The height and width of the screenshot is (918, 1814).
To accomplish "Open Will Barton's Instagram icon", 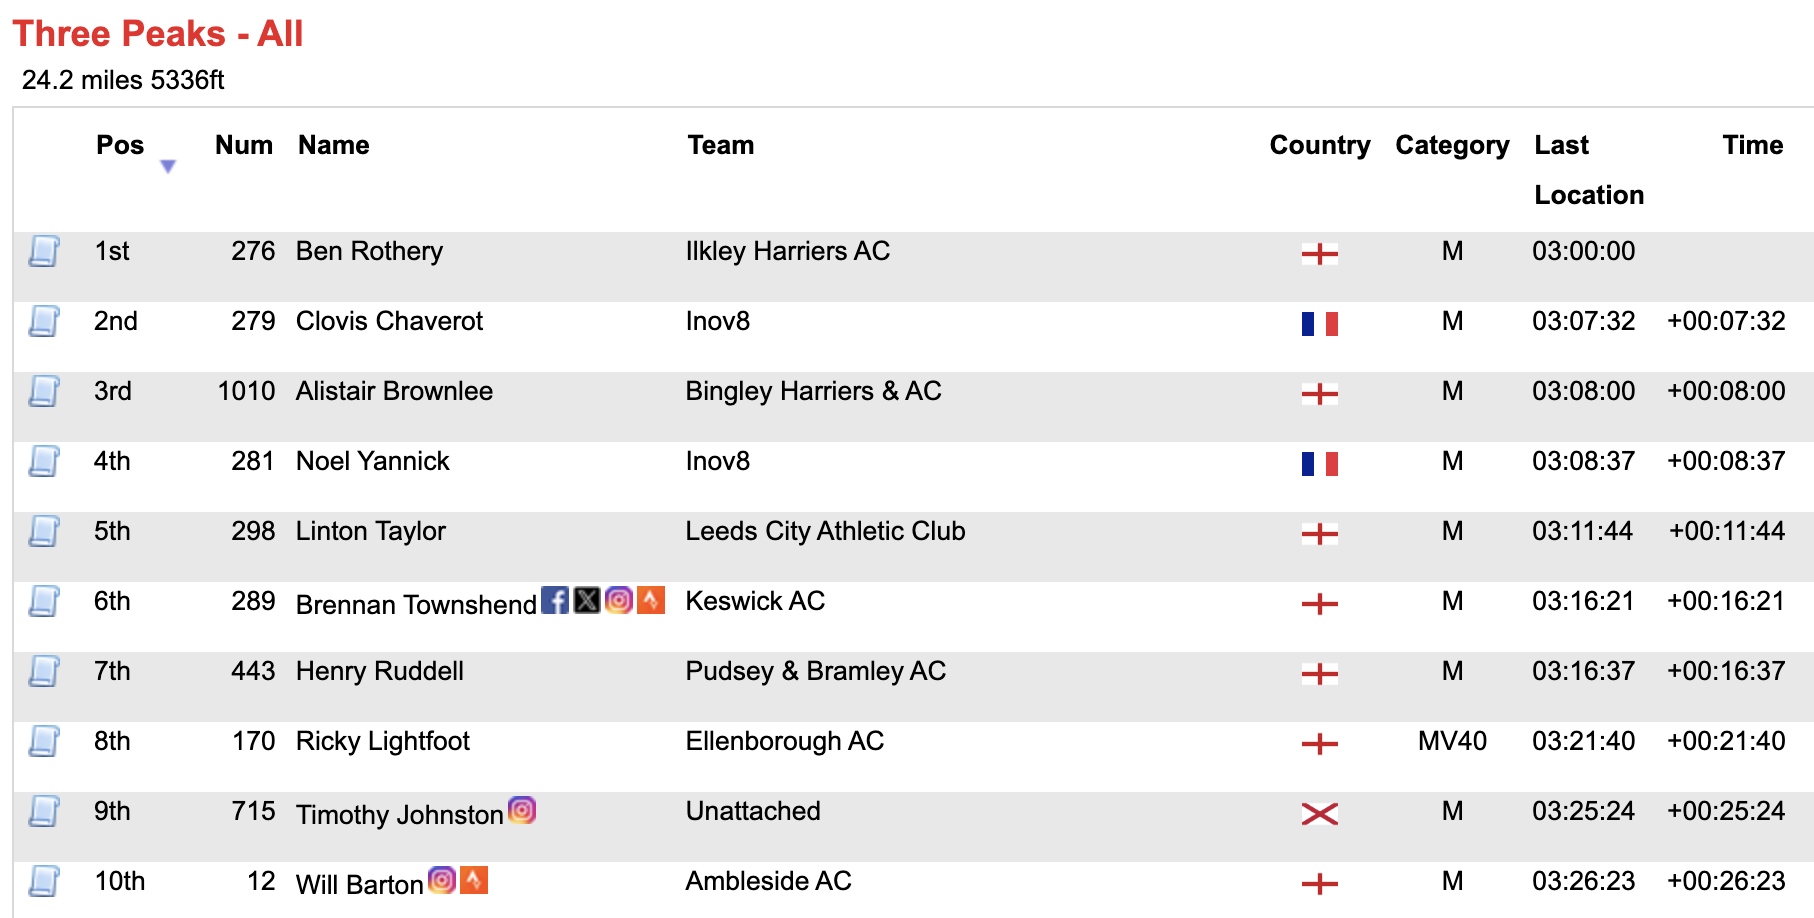I will click(x=442, y=880).
